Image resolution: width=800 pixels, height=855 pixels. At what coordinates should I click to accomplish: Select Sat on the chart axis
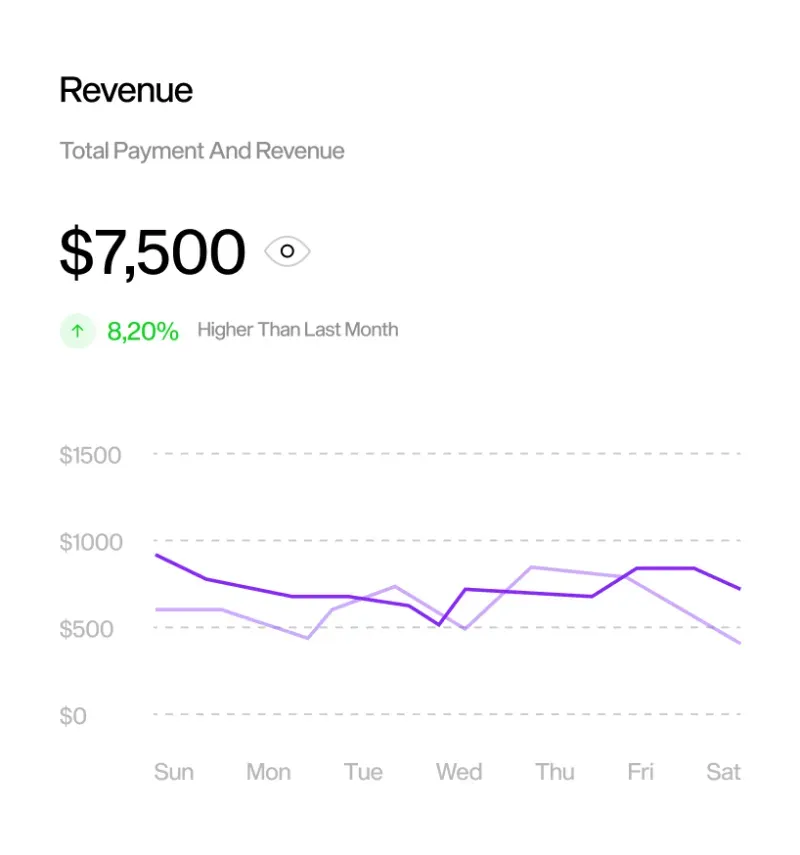click(x=723, y=772)
